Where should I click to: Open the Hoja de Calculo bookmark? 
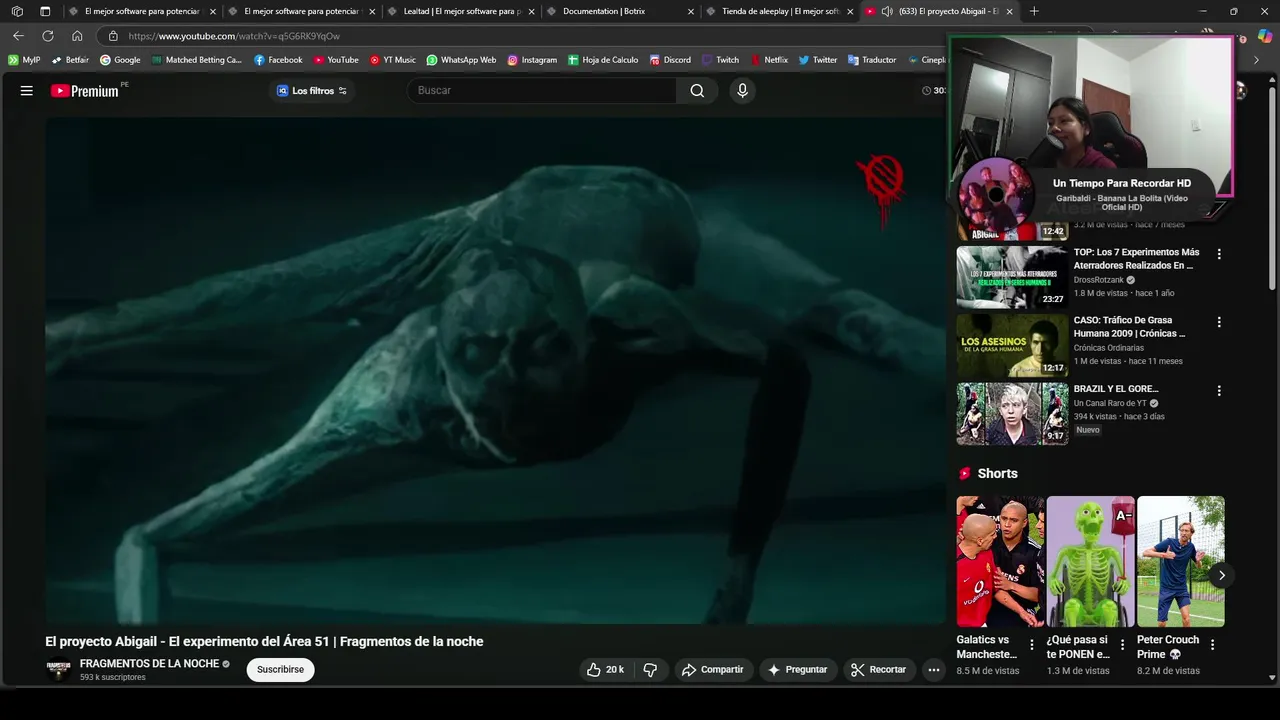click(603, 60)
